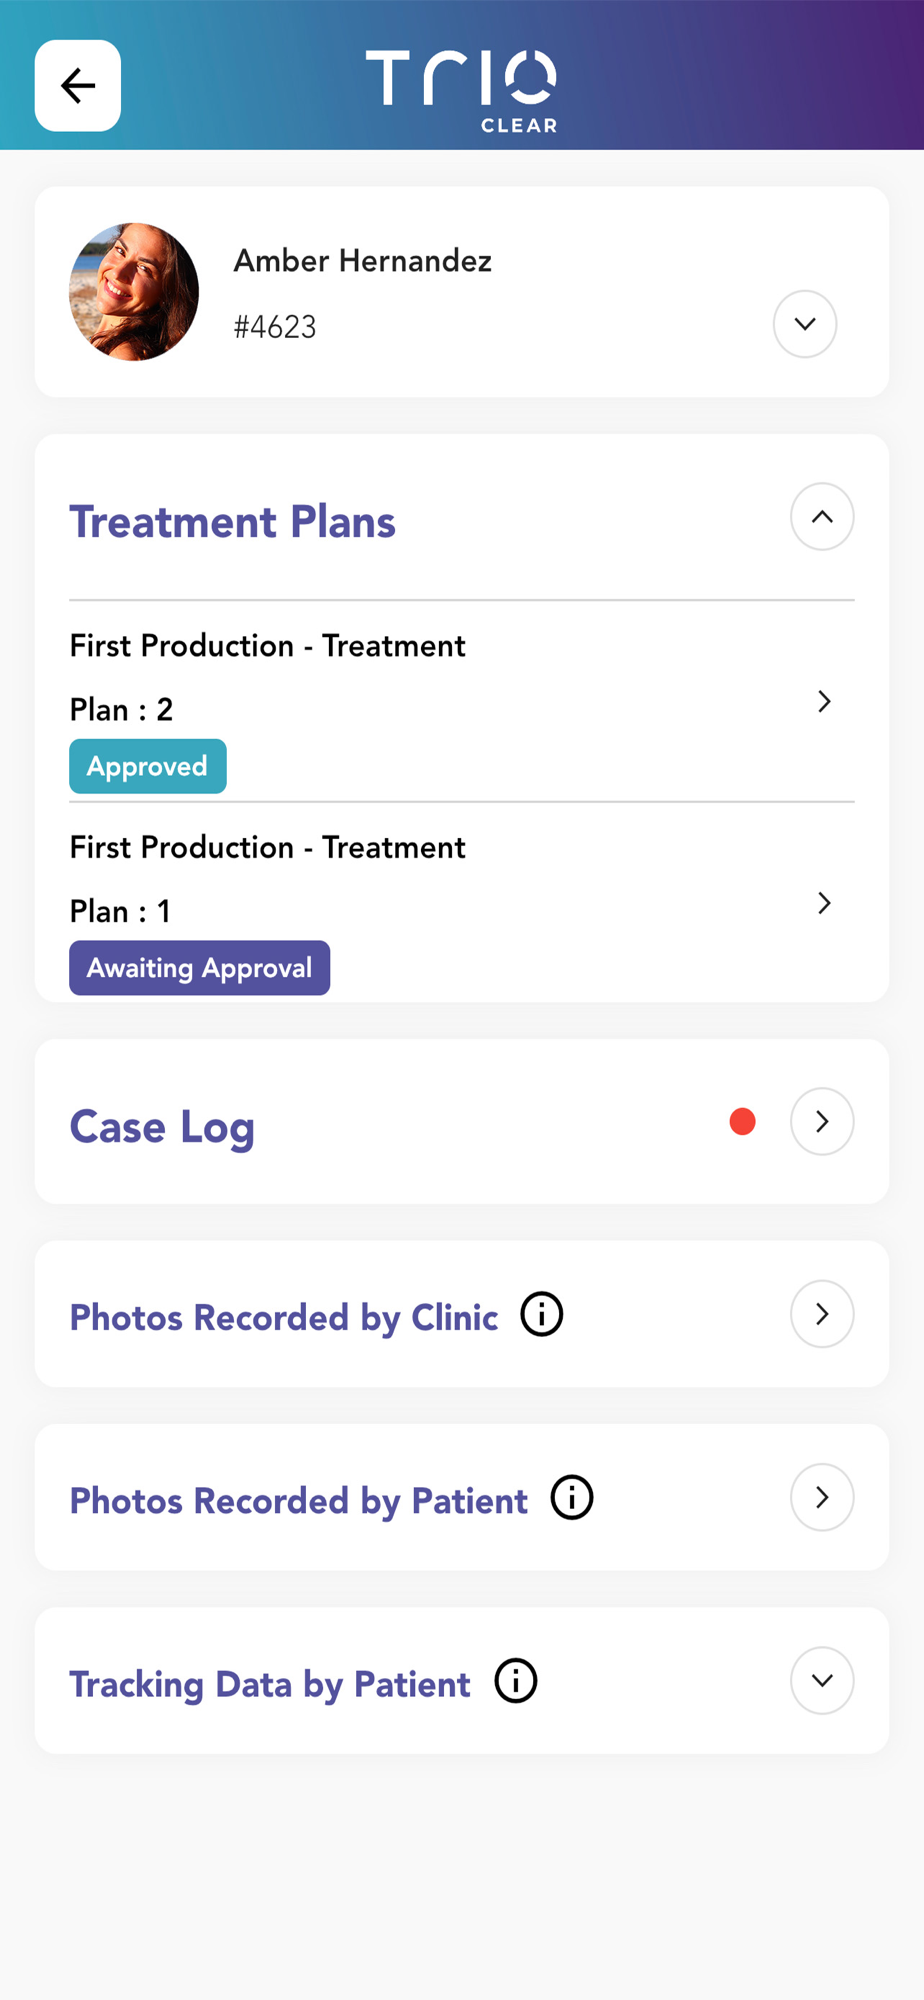Image resolution: width=924 pixels, height=2000 pixels.
Task: Click Amber Hernandez's profile photo
Action: click(x=134, y=292)
